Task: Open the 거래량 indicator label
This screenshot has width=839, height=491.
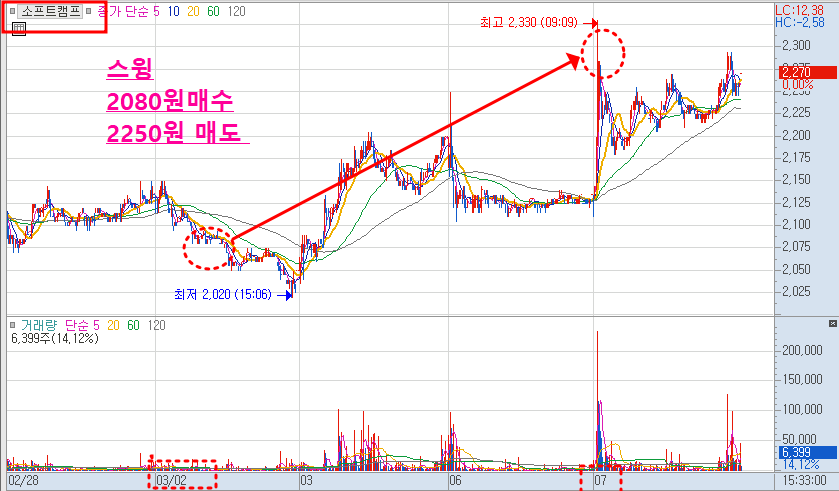Action: click(40, 325)
